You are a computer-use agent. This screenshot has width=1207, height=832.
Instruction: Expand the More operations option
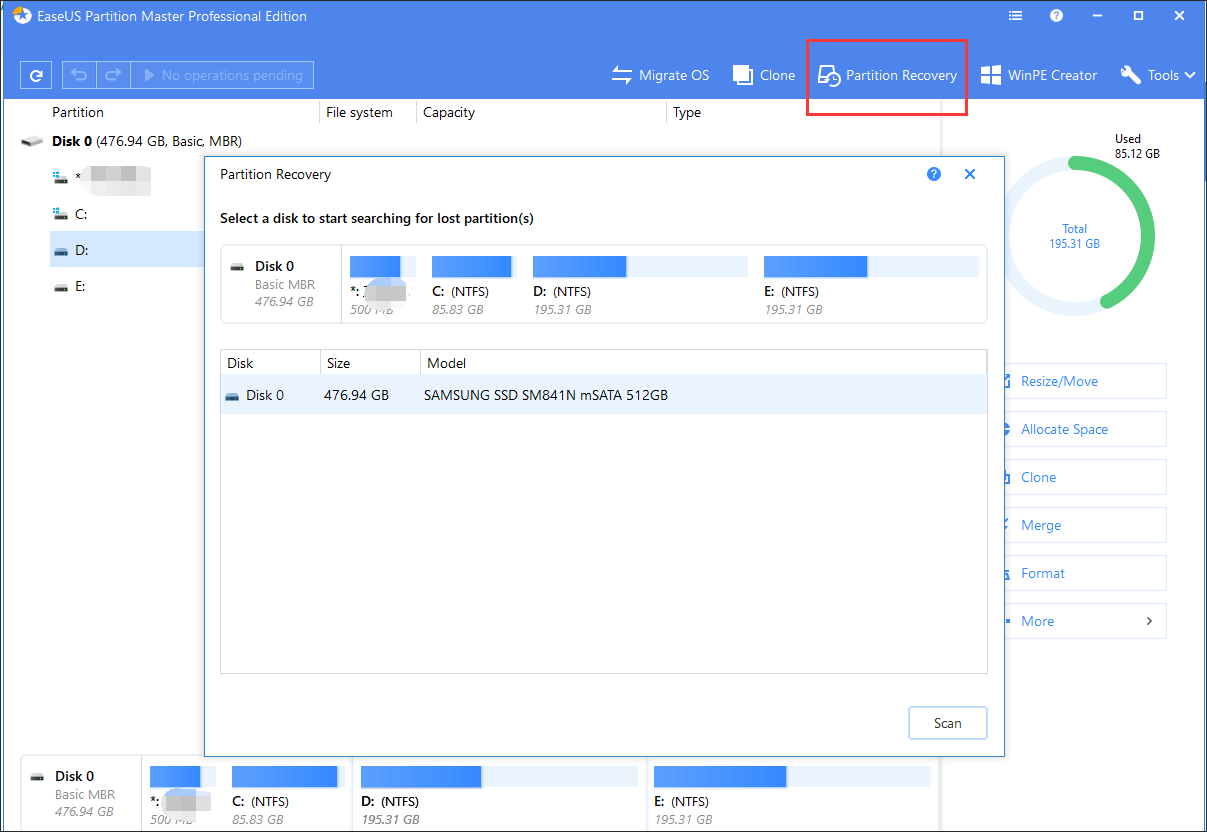[1085, 621]
